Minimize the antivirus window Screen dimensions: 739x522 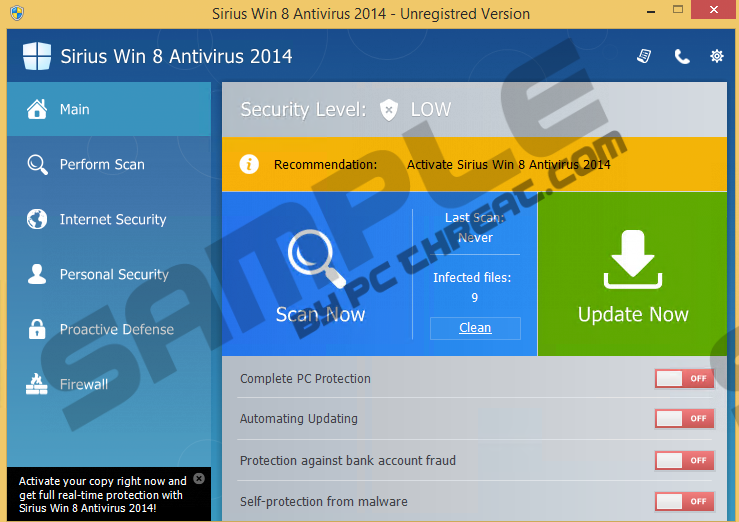[x=651, y=10]
